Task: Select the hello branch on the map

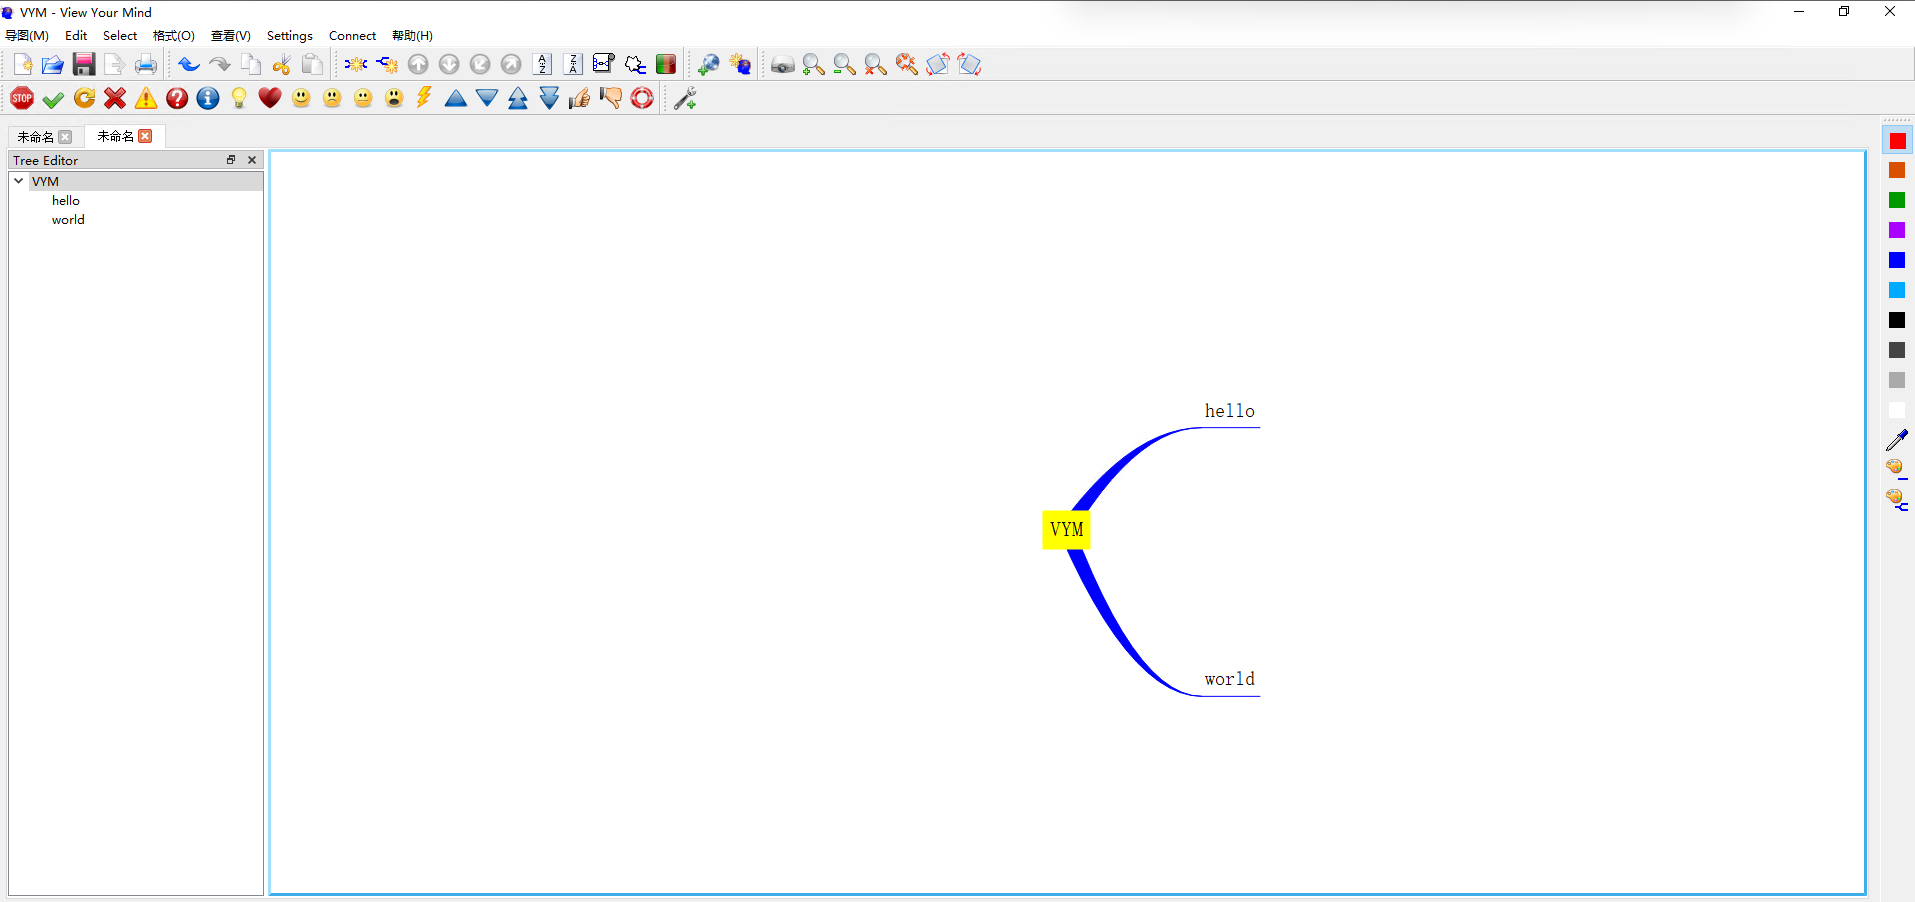Action: point(1229,411)
